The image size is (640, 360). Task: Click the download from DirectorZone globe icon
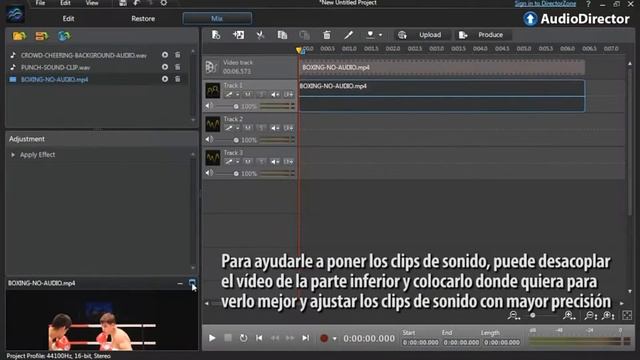[64, 36]
